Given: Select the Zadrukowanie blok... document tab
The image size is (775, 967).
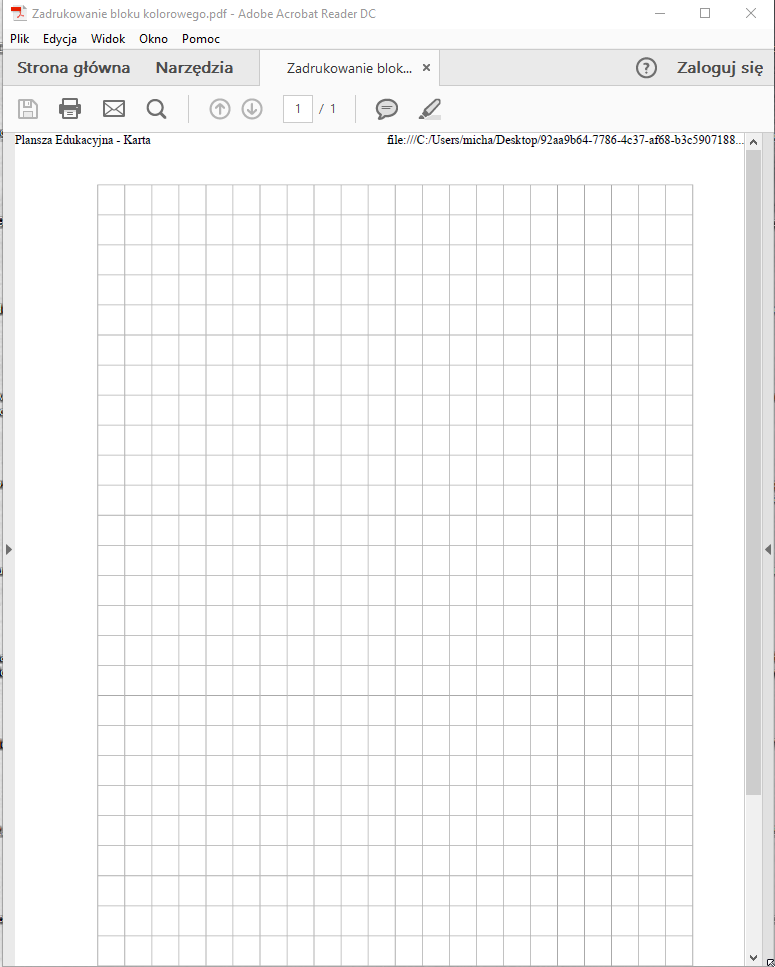Looking at the screenshot, I should click(350, 68).
